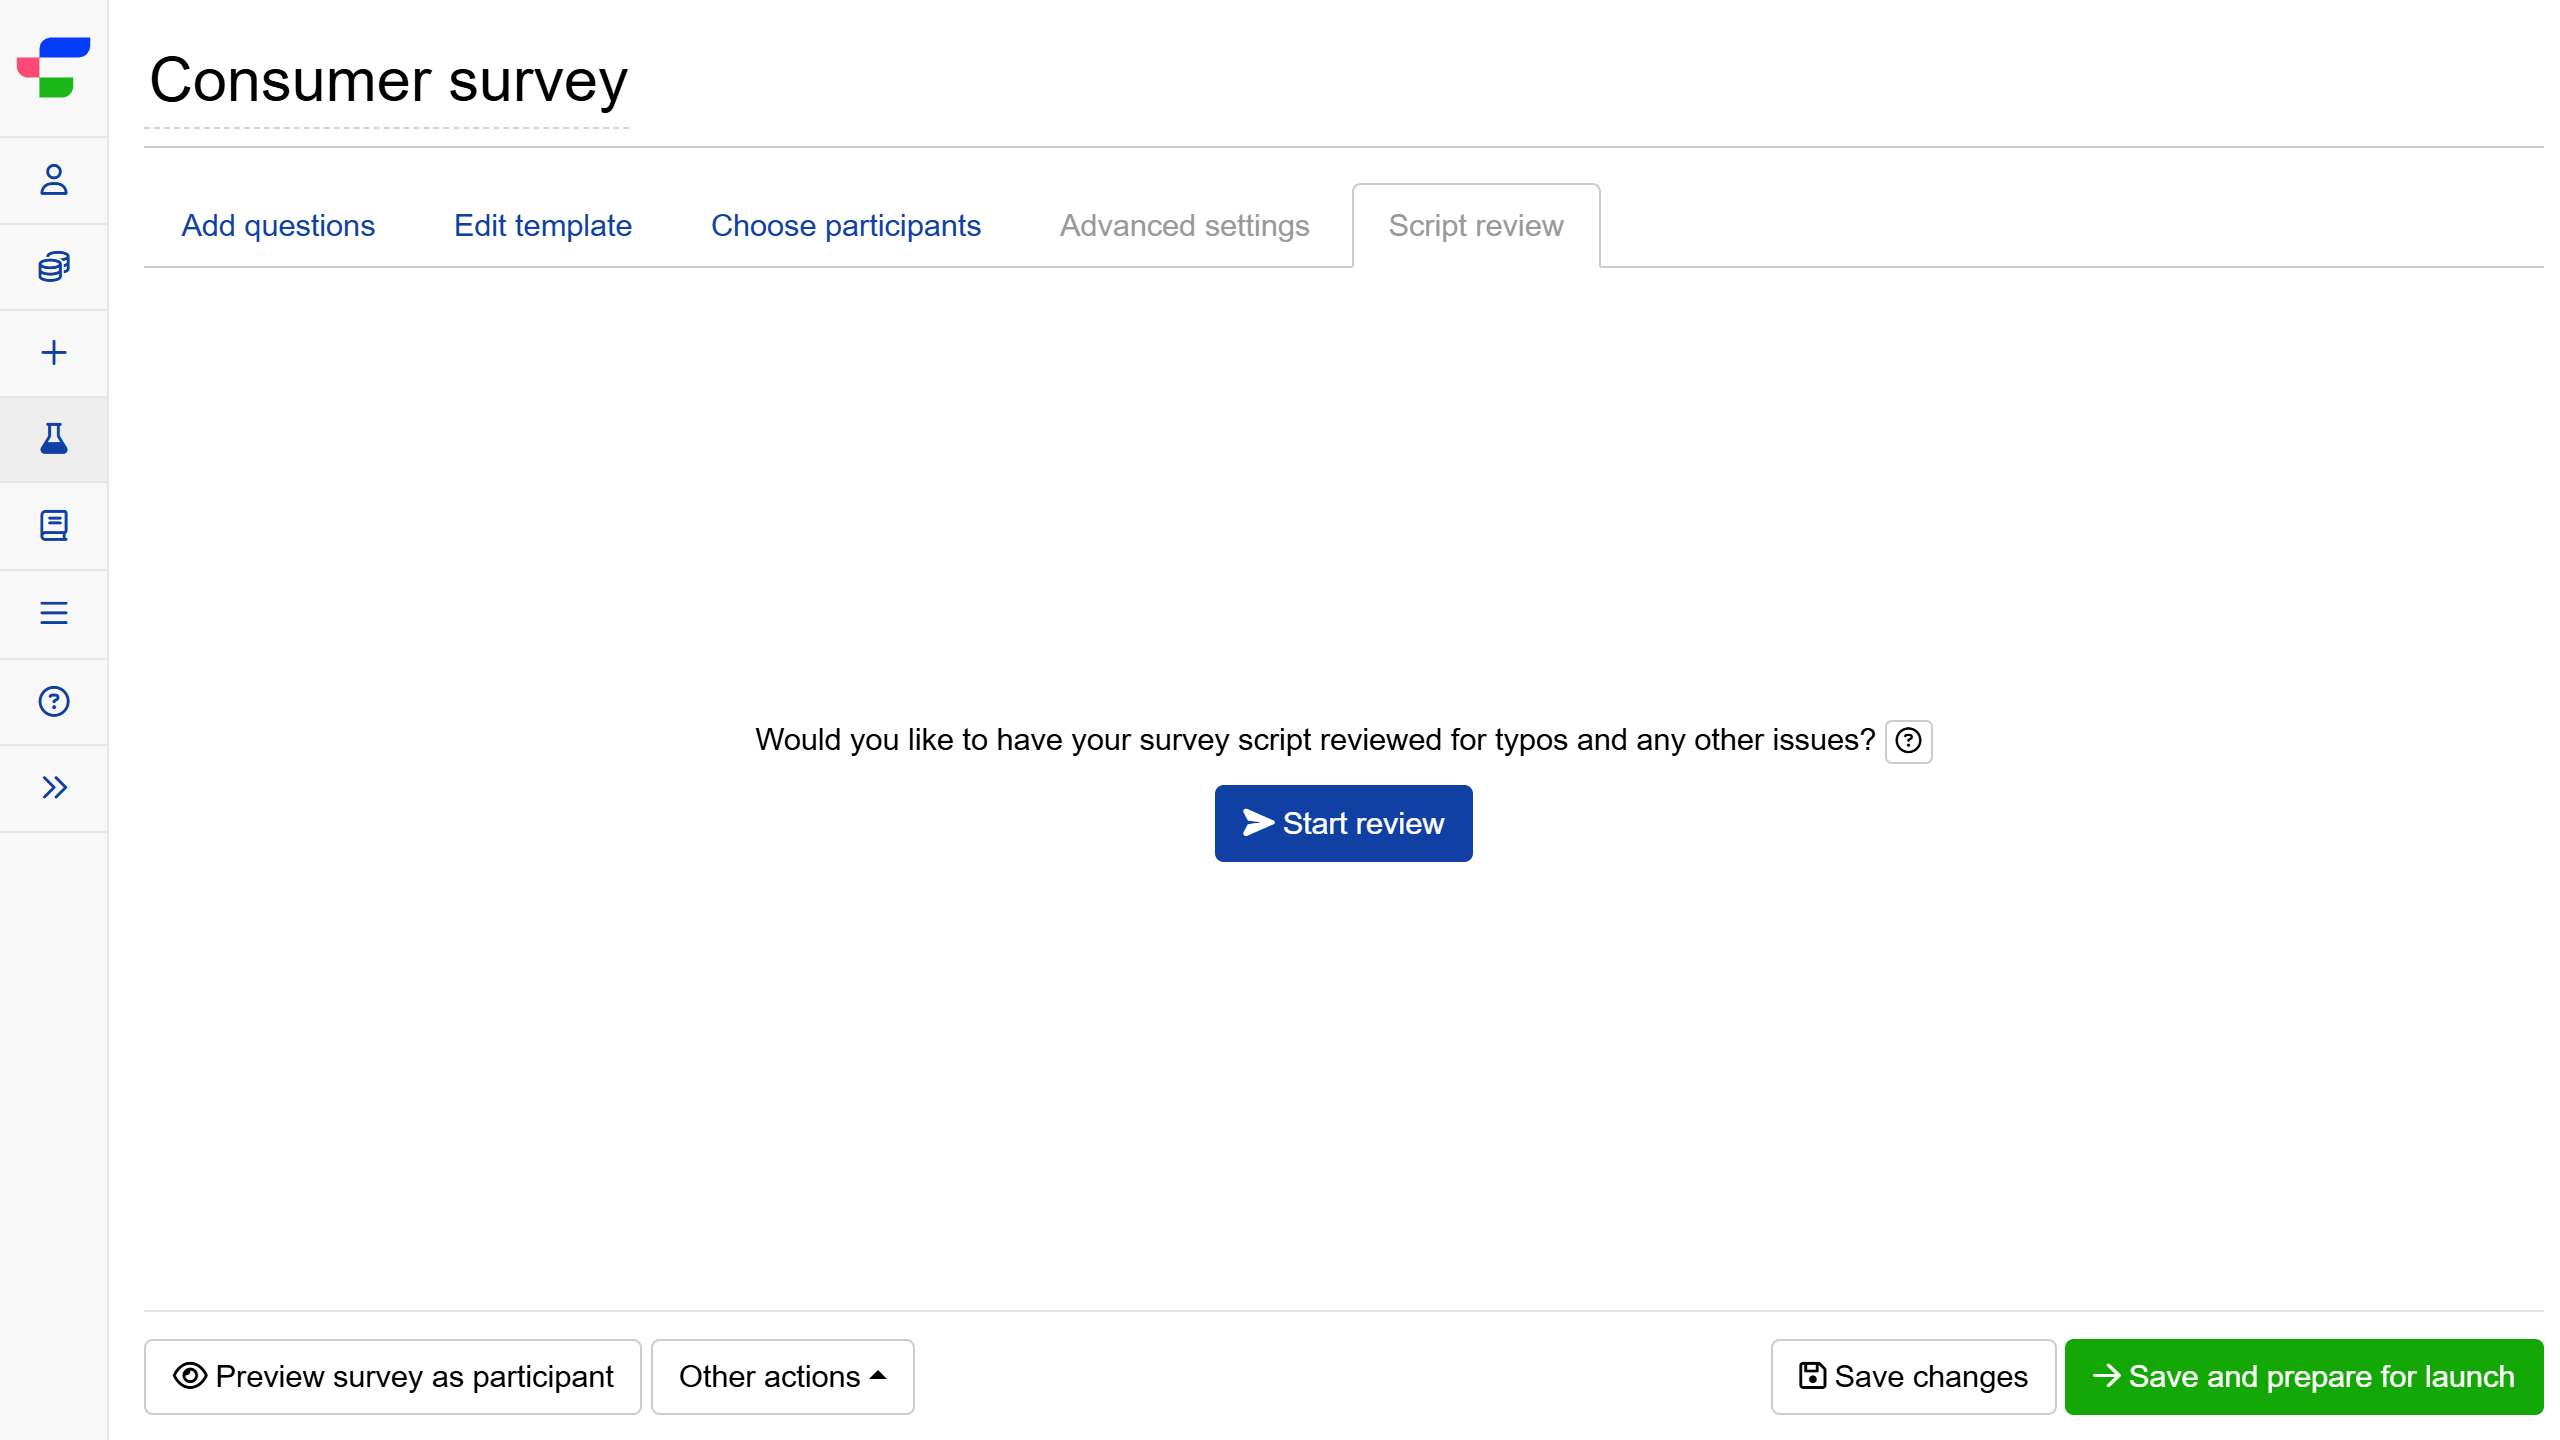Click help icon beside review question
This screenshot has width=2560, height=1440.
coord(1908,741)
